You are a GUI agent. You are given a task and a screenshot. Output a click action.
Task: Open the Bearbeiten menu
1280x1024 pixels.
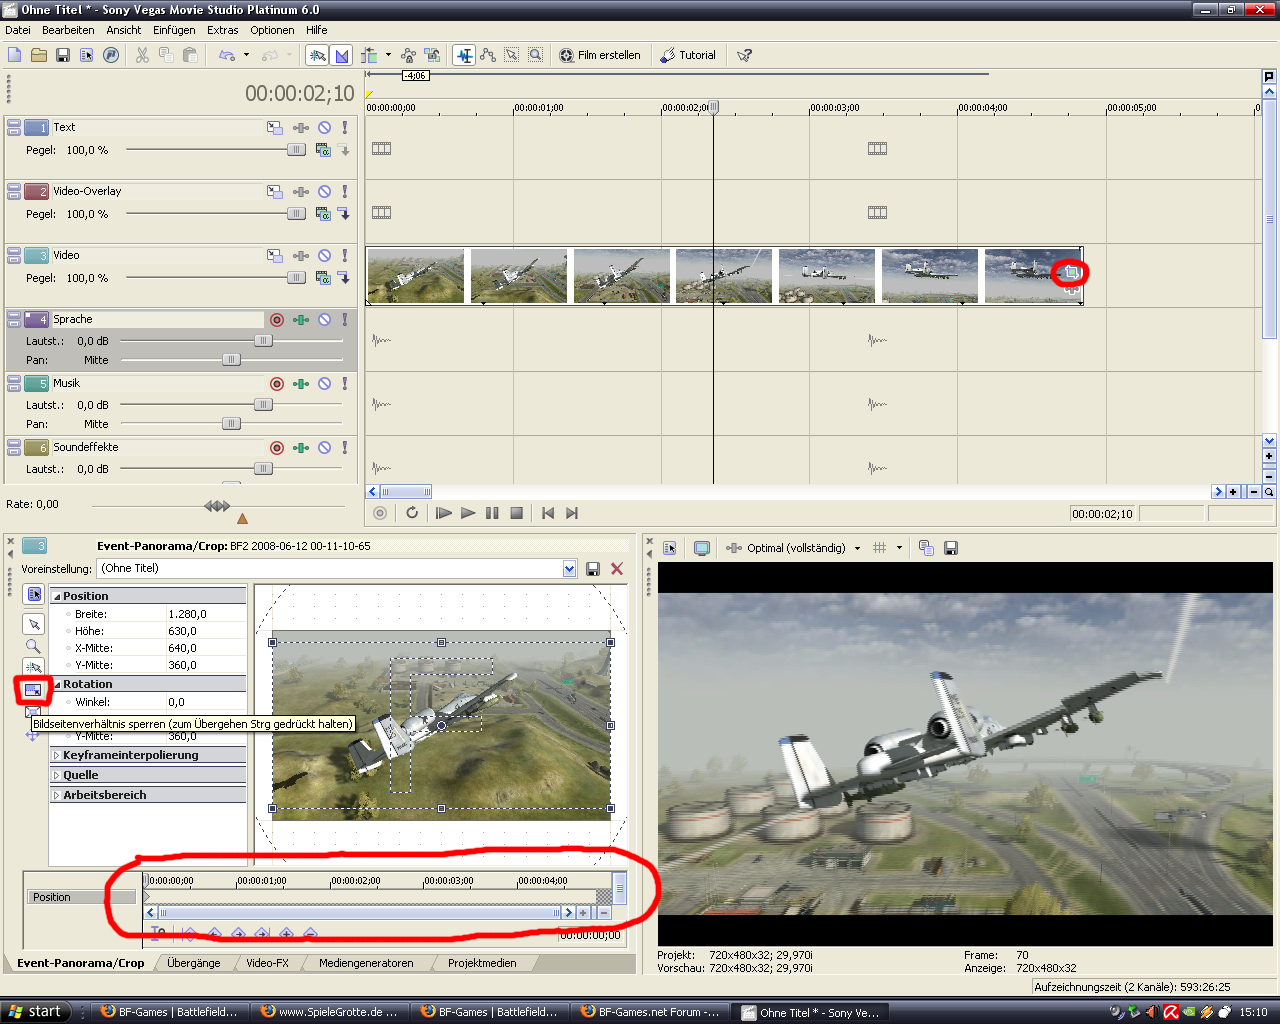[68, 30]
